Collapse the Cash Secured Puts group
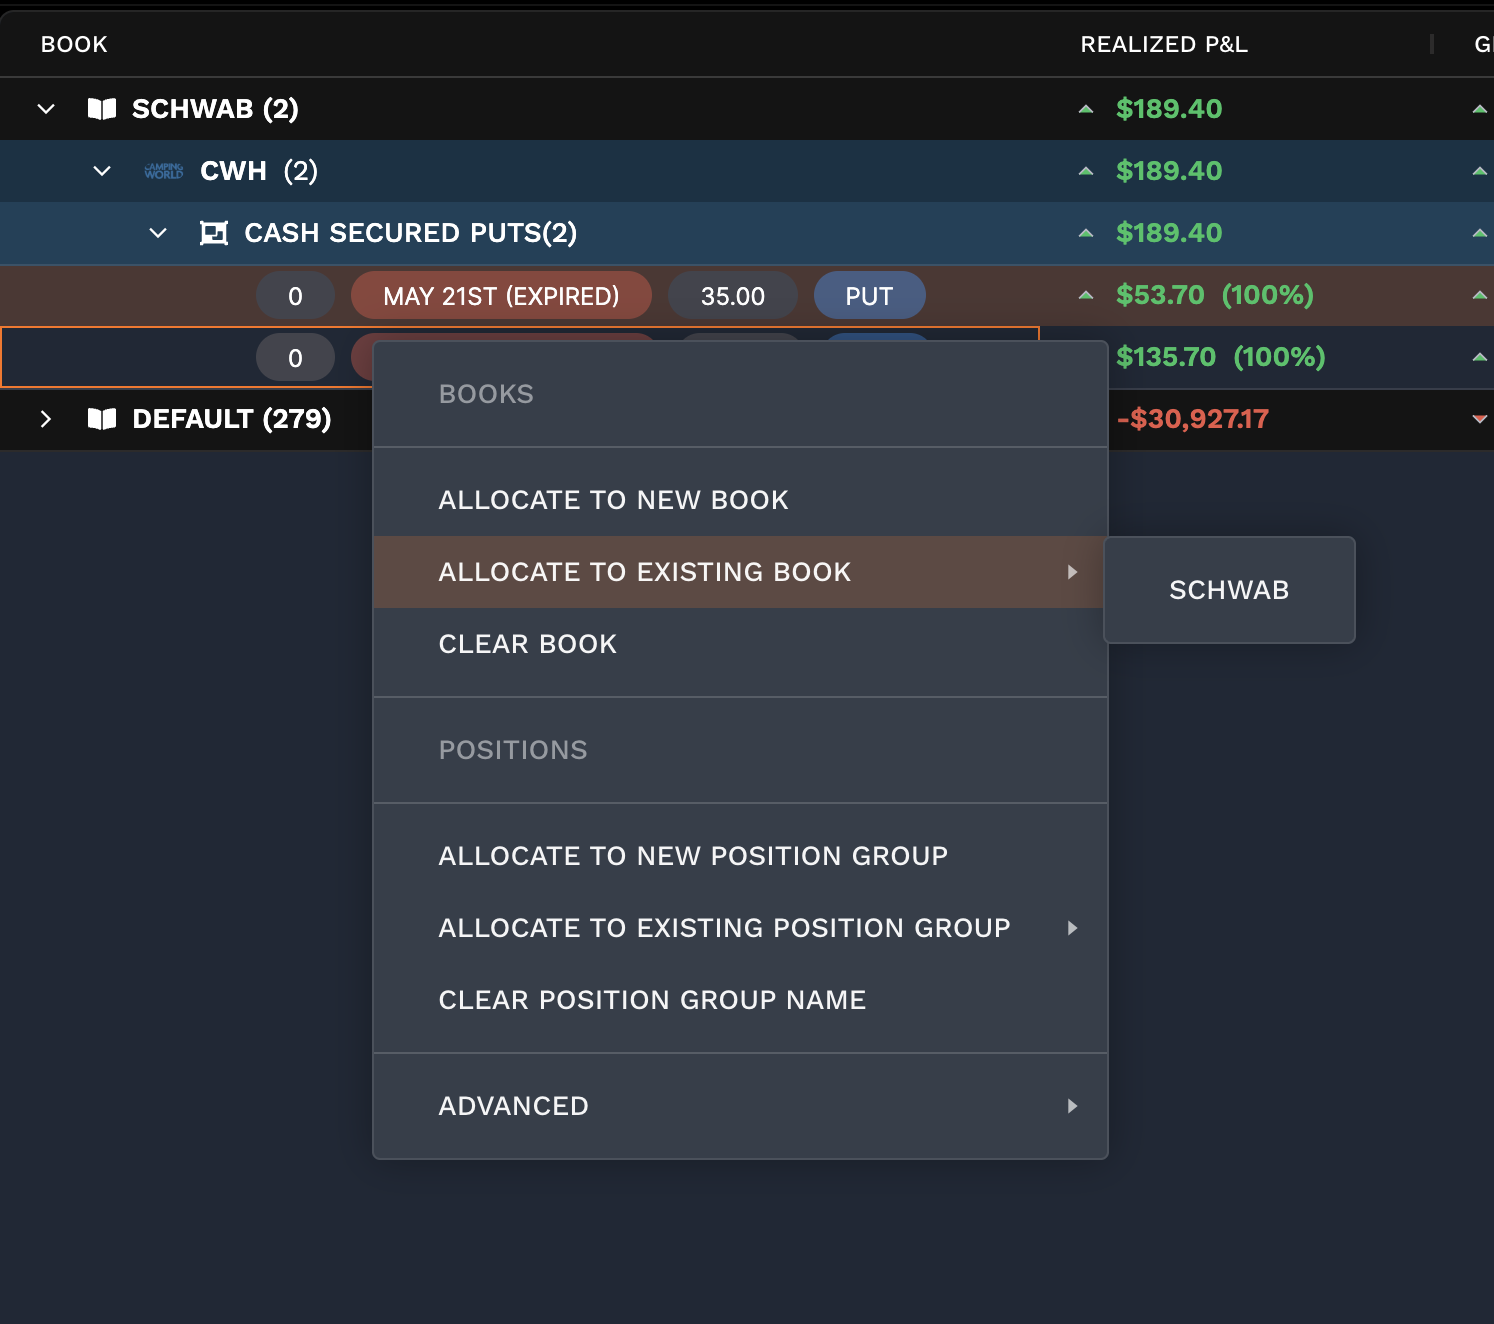The height and width of the screenshot is (1324, 1494). pos(158,233)
